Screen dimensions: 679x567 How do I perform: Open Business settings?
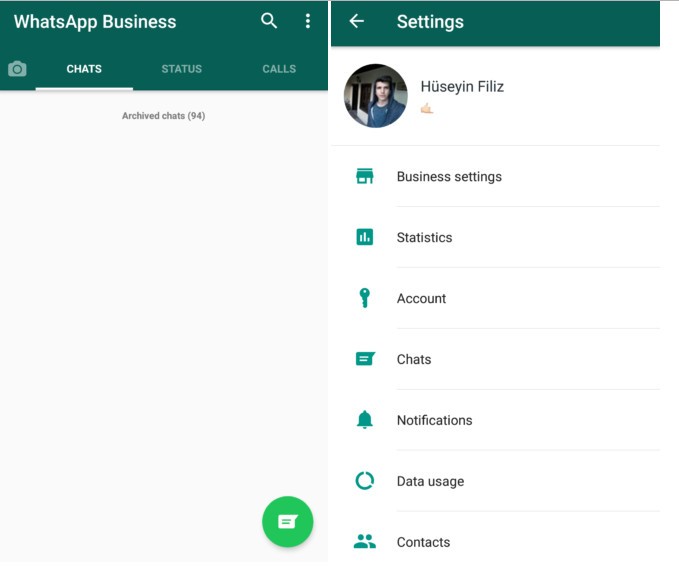(495, 176)
